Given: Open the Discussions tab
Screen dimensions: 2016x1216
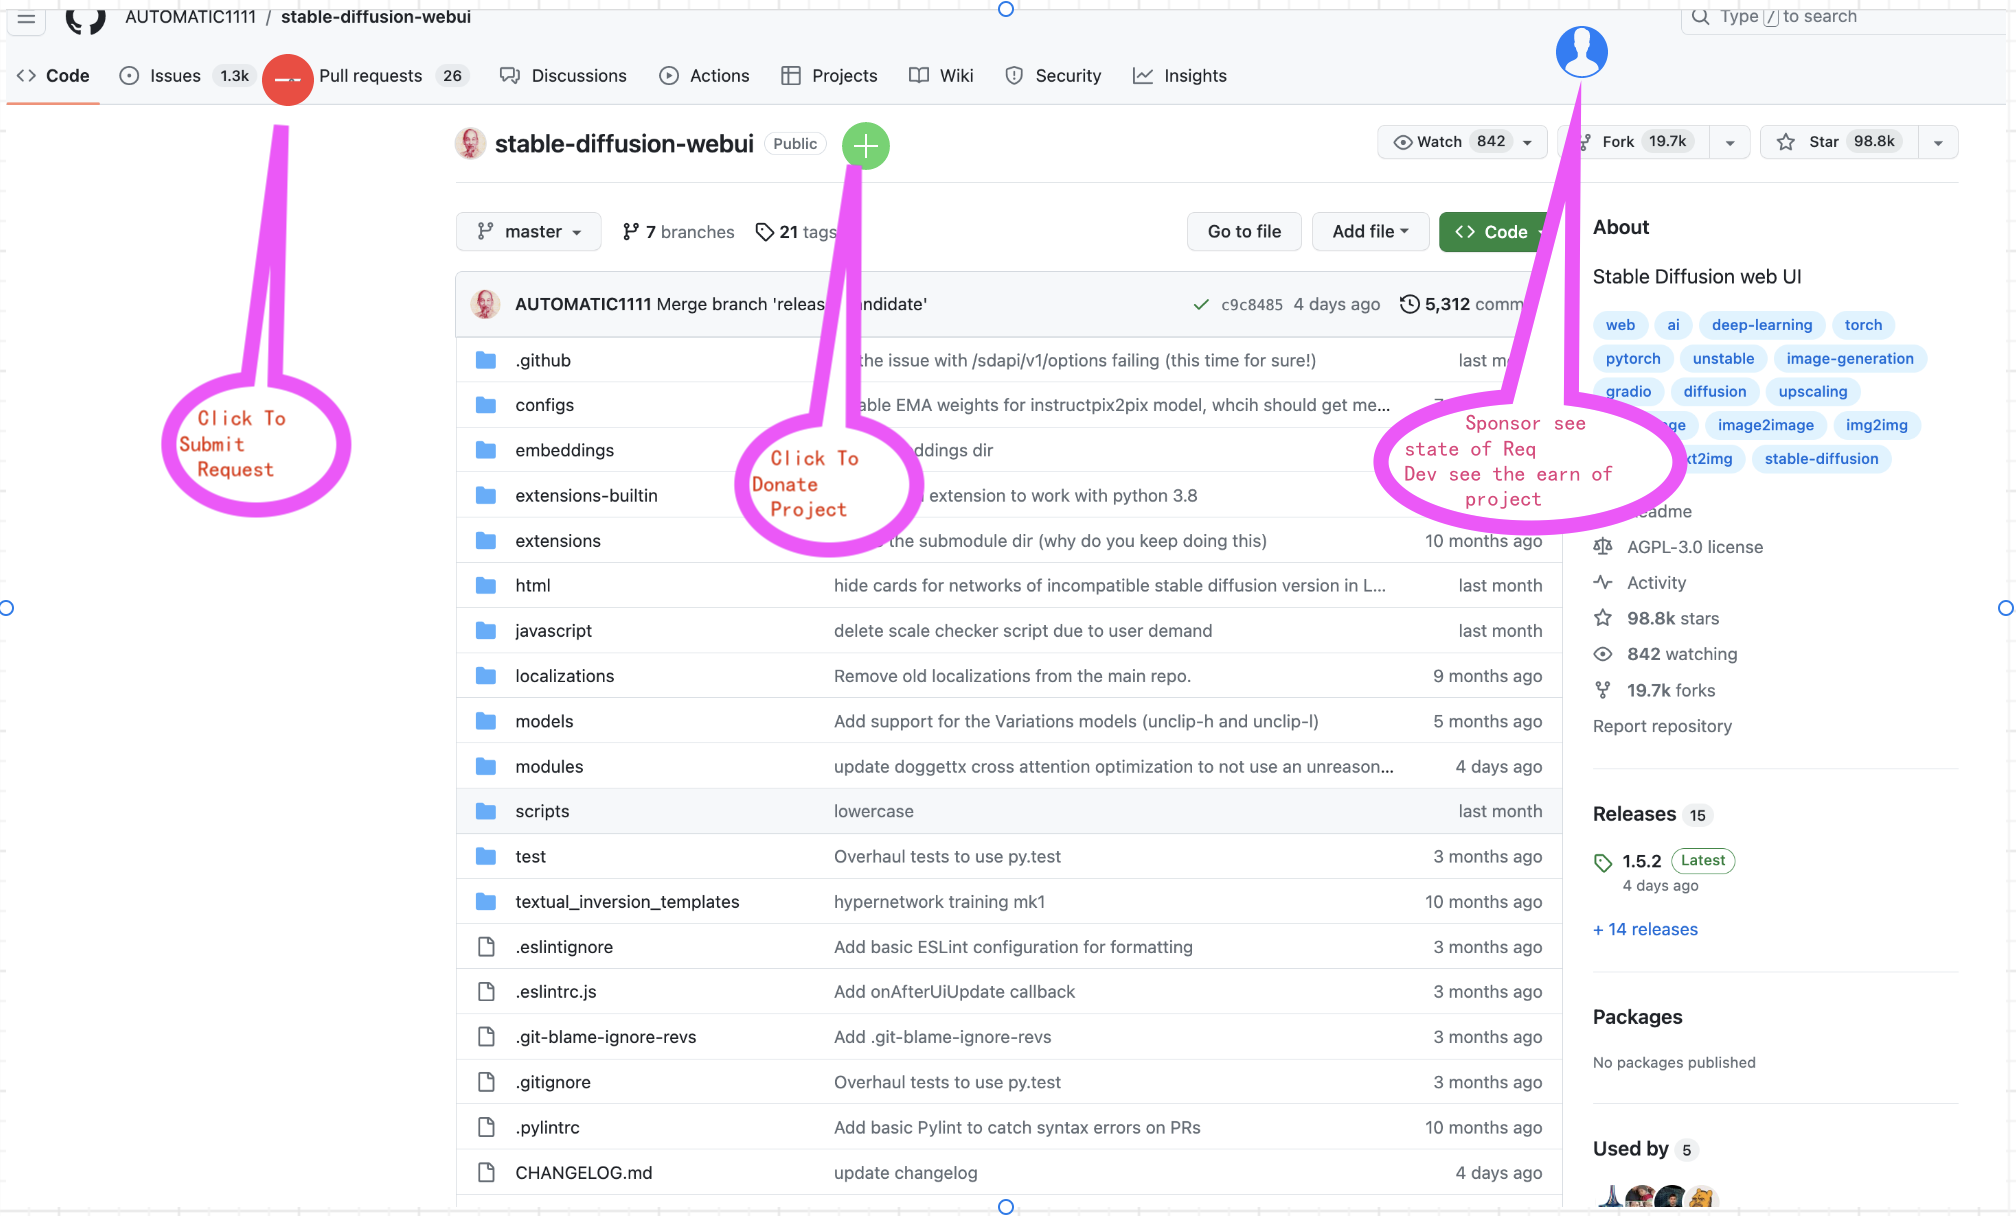Looking at the screenshot, I should click(x=563, y=76).
